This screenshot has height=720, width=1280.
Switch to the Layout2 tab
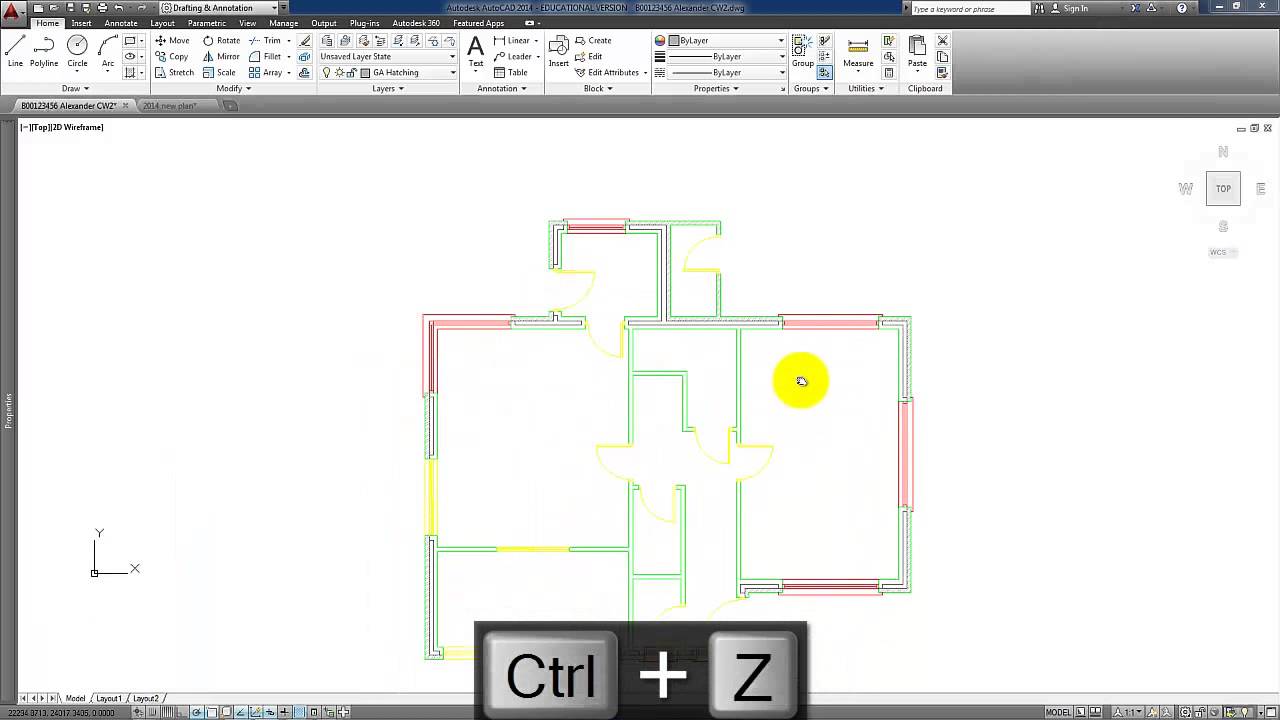146,698
